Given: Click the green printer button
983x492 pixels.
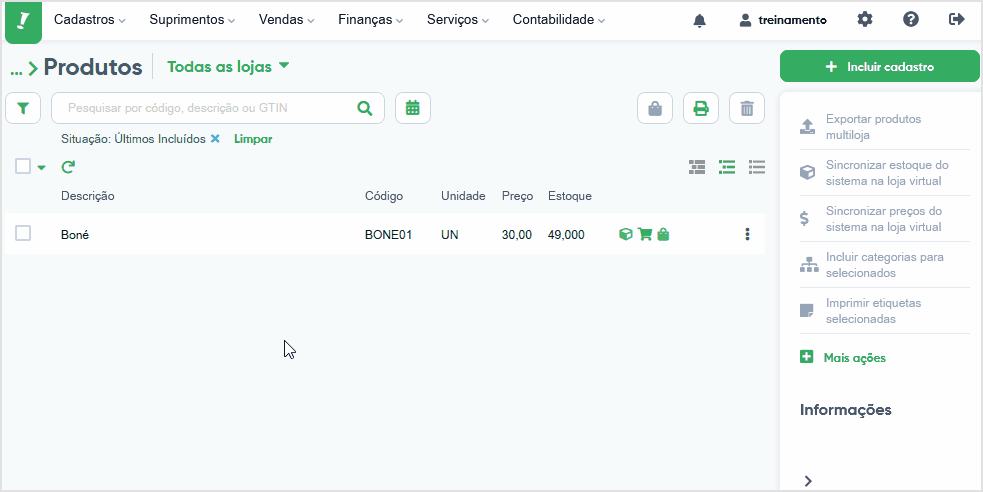Looking at the screenshot, I should pos(701,108).
